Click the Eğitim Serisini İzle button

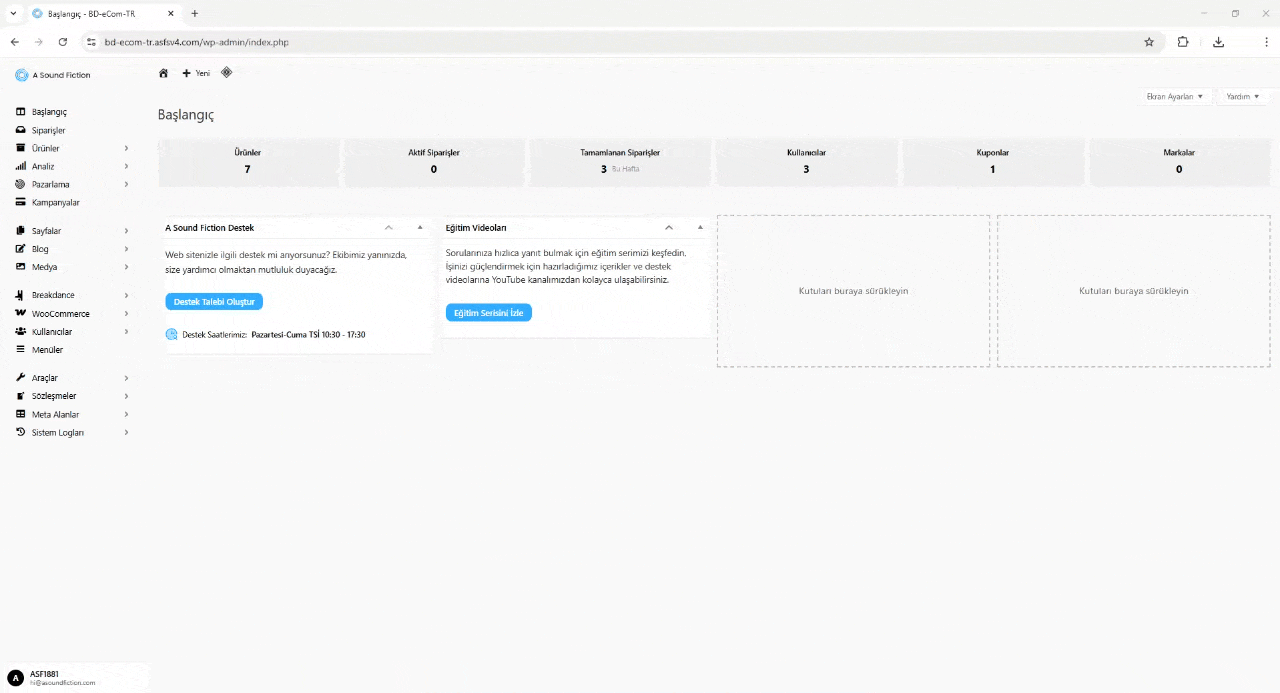tap(488, 313)
